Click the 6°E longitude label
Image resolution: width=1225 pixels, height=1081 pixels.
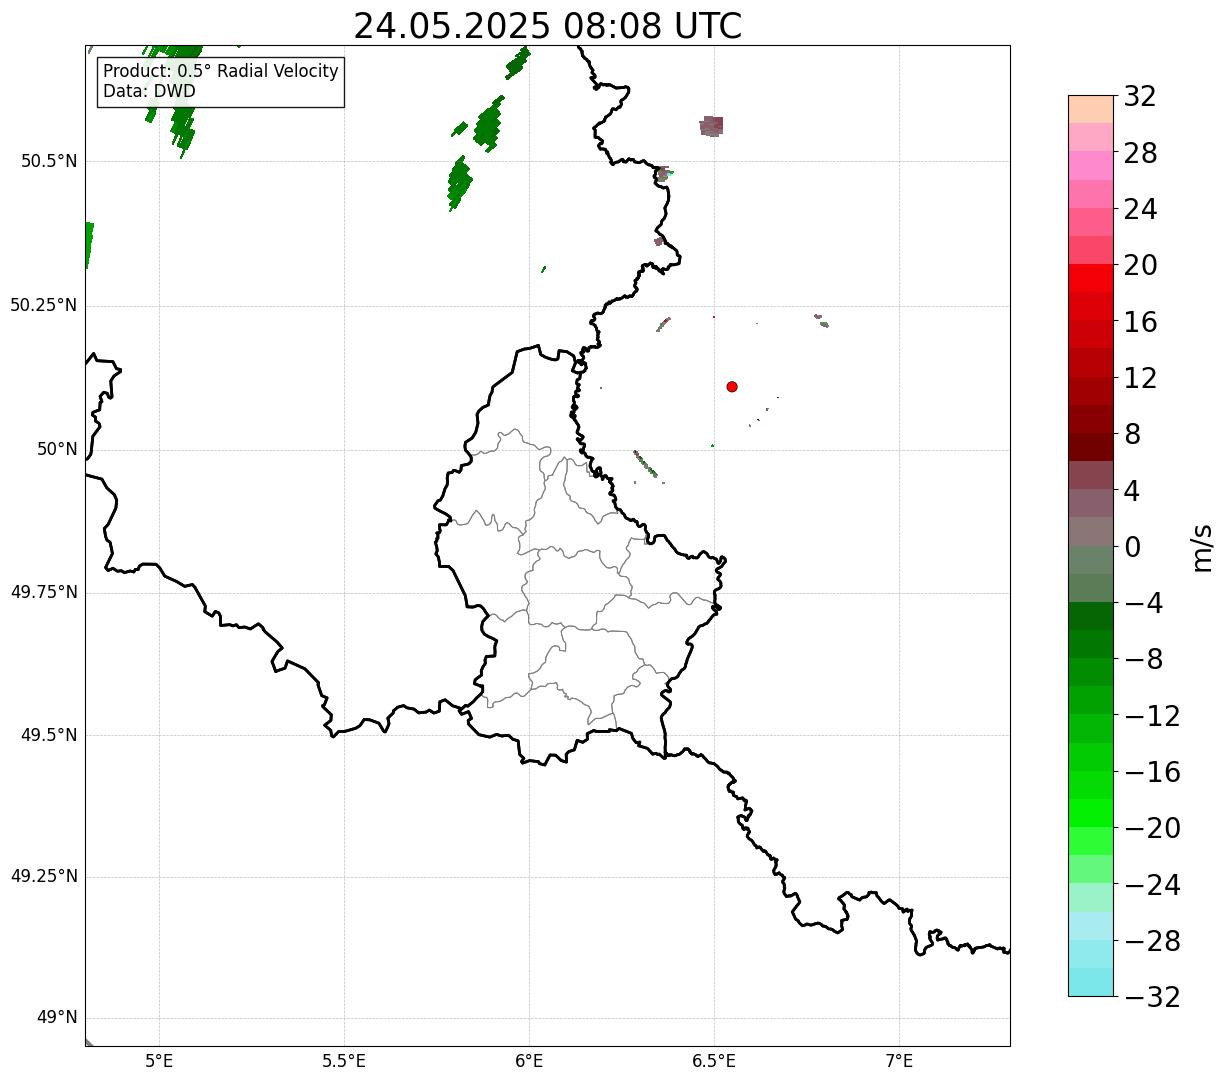point(529,1061)
